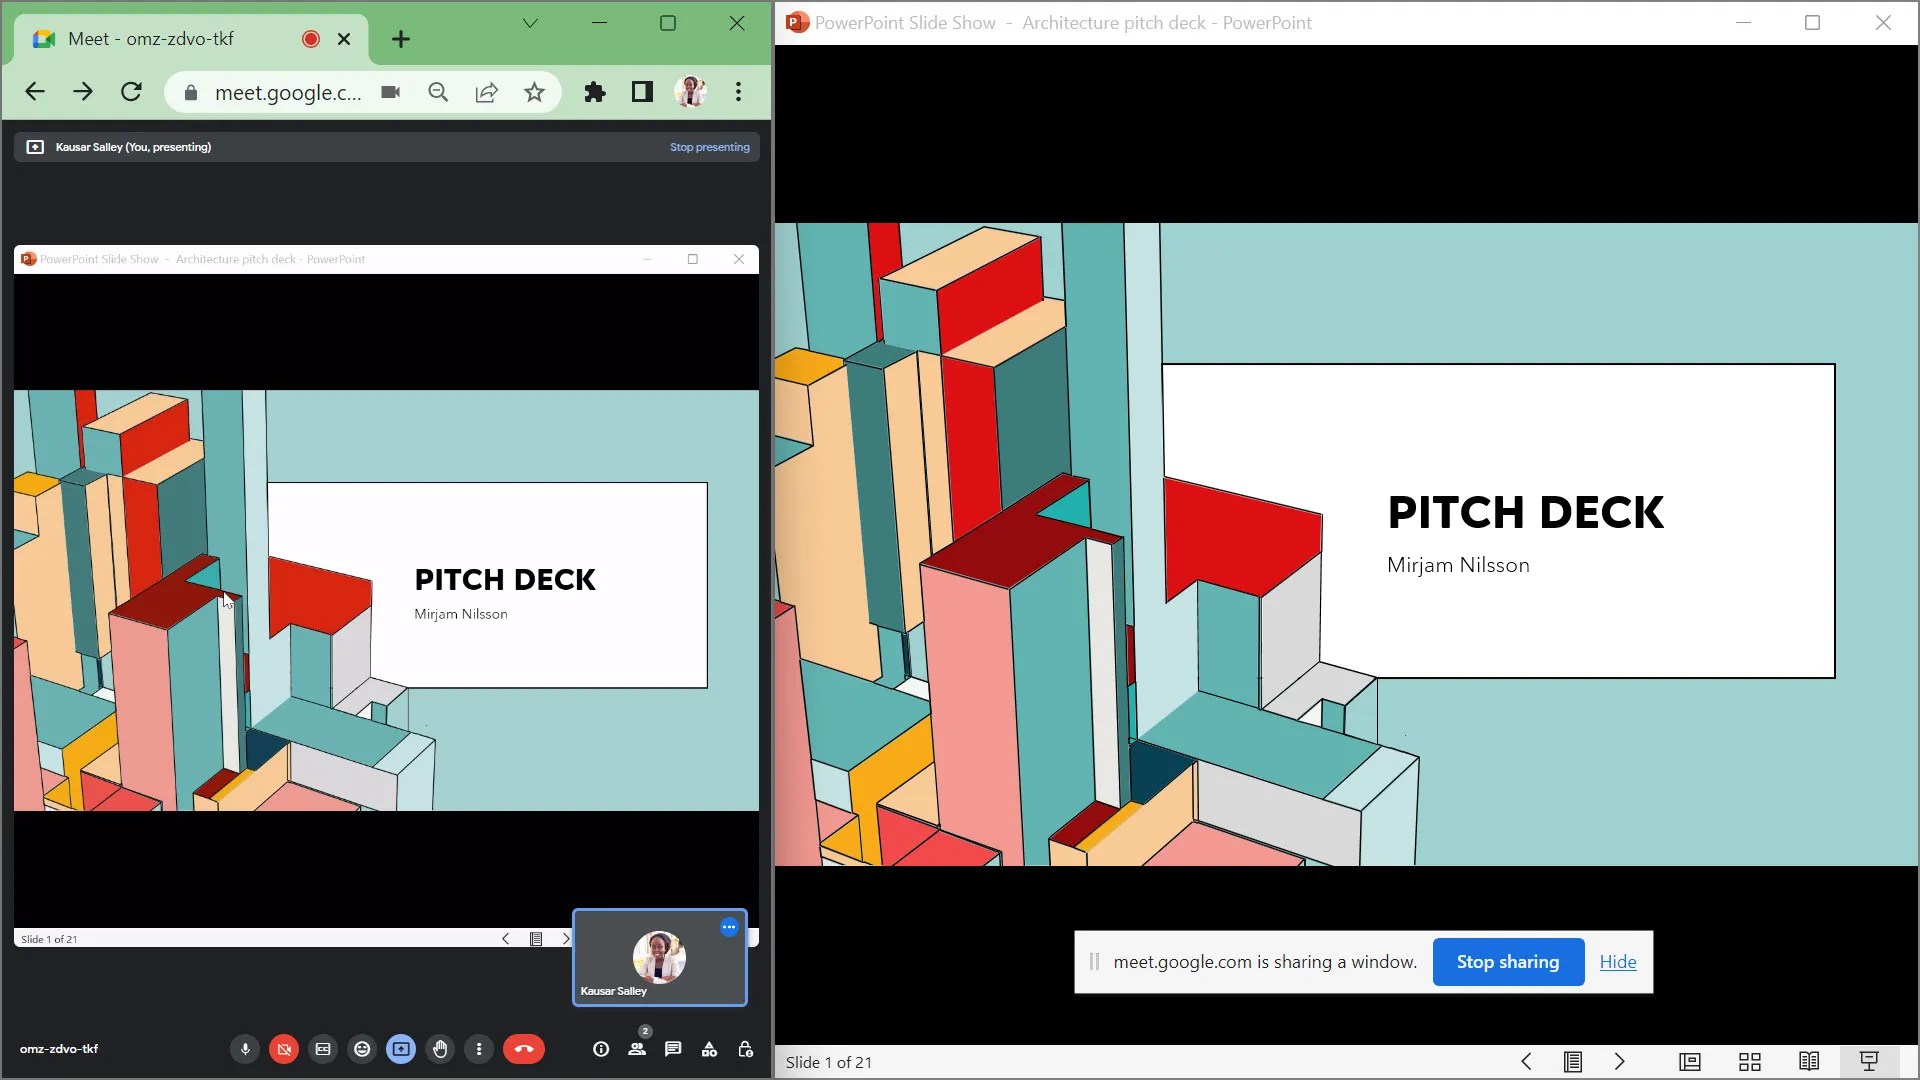The width and height of the screenshot is (1920, 1080).
Task: Open the meeting chat panel
Action: (x=673, y=1049)
